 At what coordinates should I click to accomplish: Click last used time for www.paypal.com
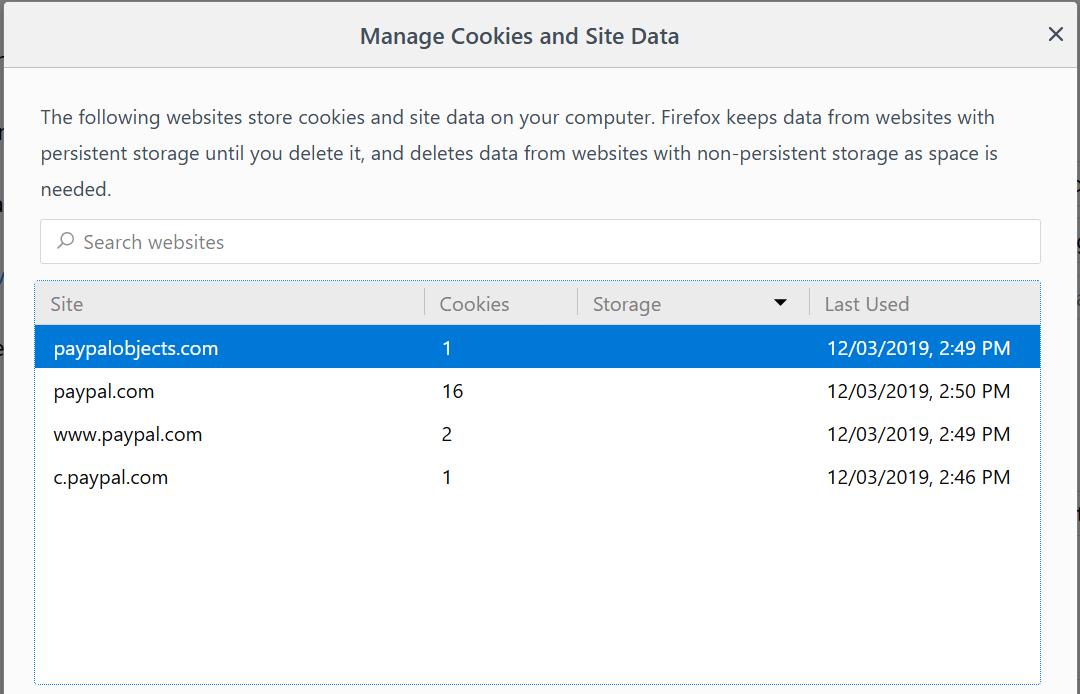click(x=918, y=434)
